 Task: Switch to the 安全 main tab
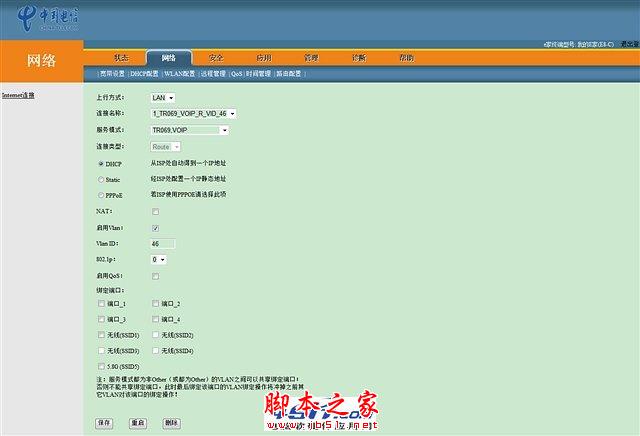pos(216,58)
